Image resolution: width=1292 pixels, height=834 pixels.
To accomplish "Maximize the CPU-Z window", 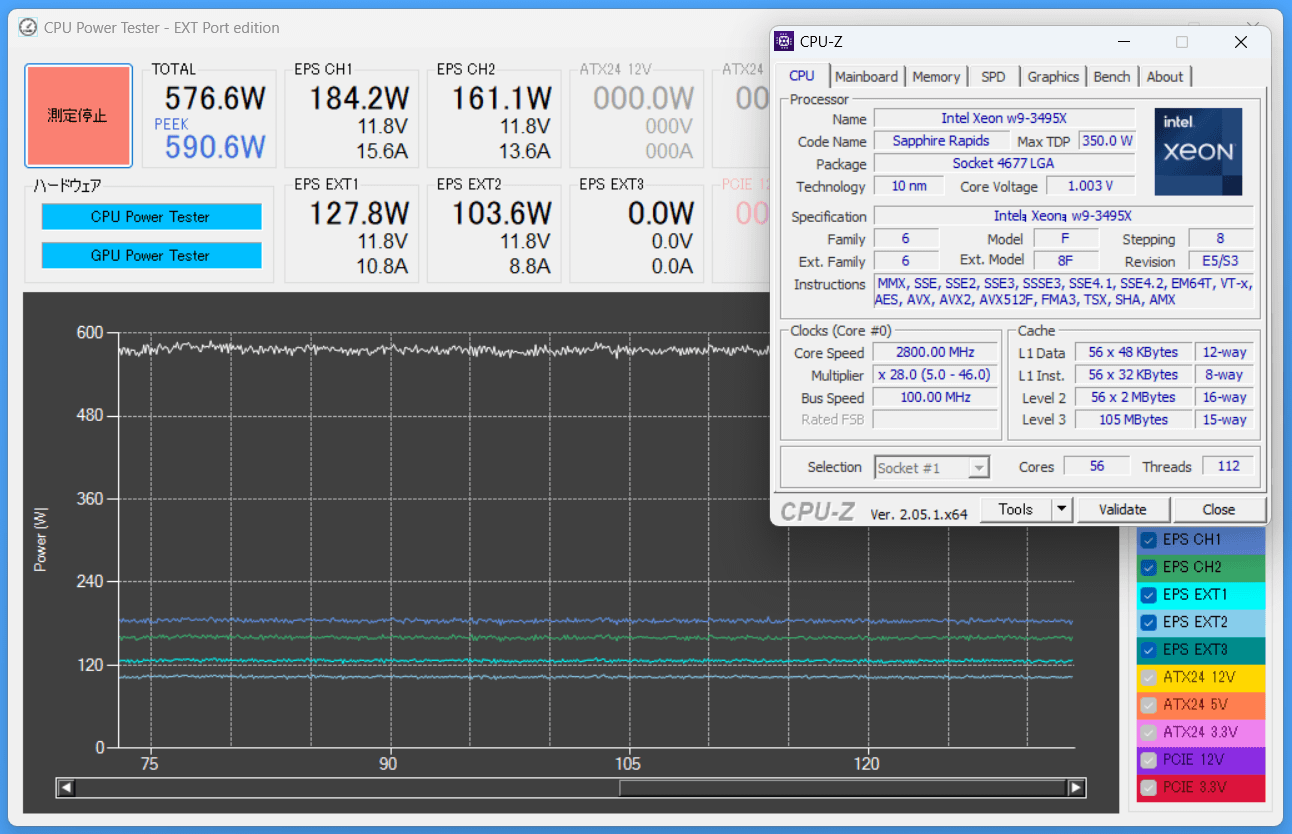I will click(x=1182, y=42).
